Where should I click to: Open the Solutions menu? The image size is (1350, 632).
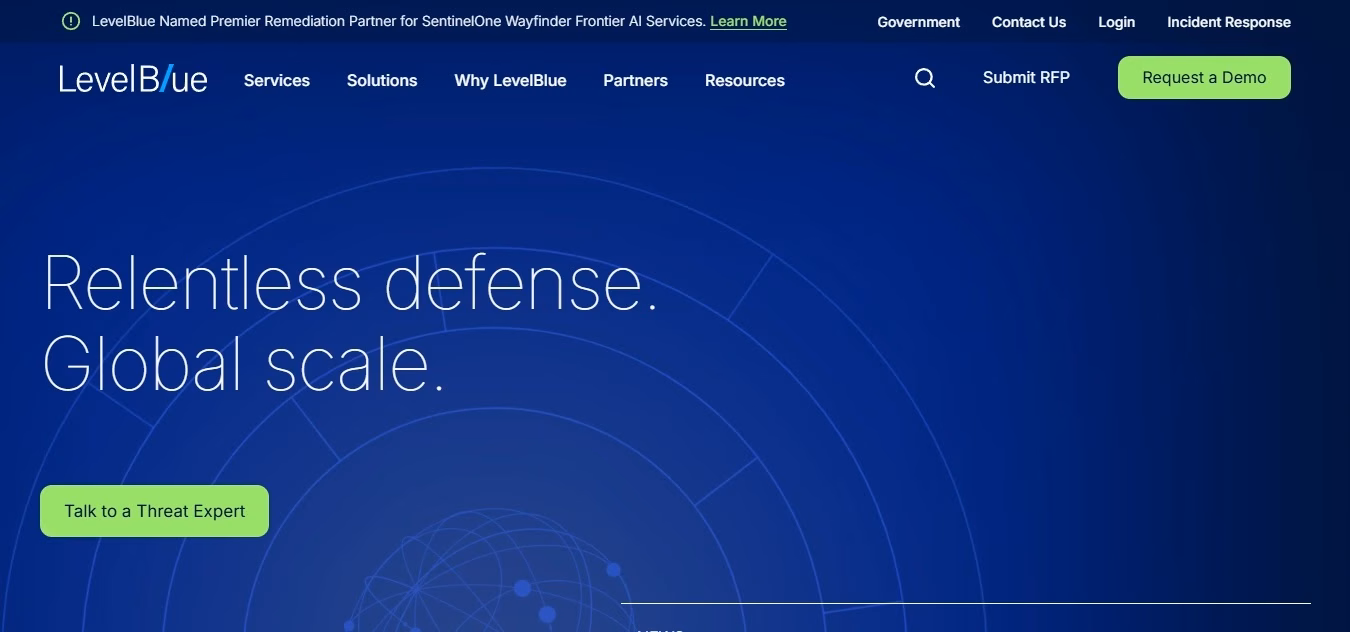[382, 80]
